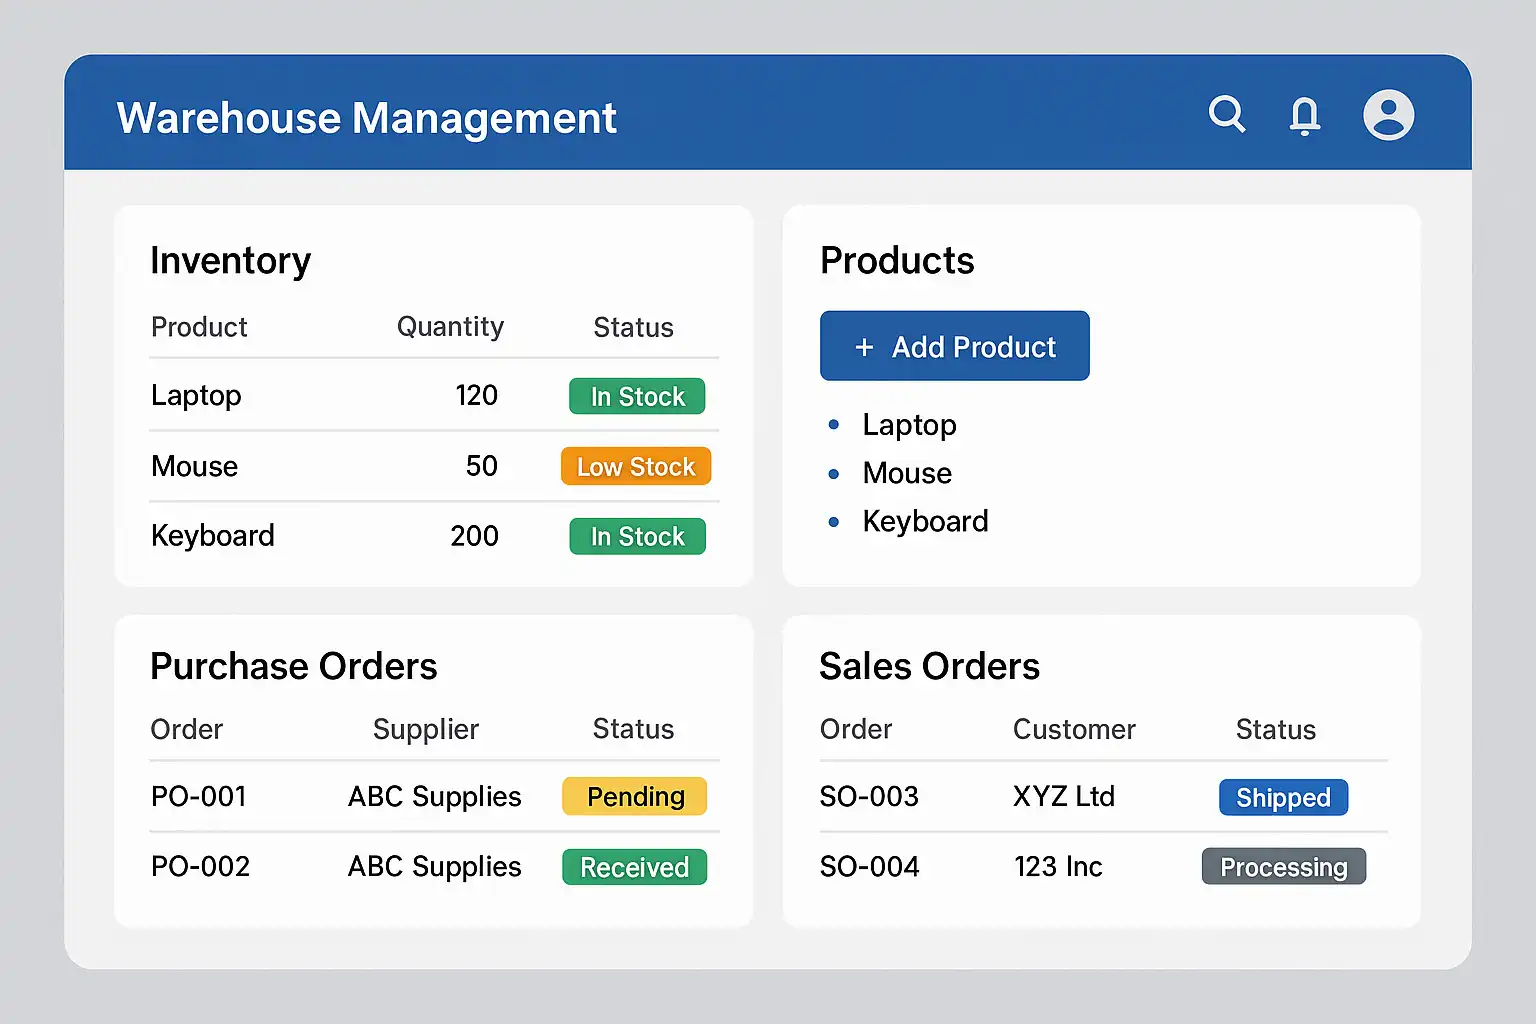Click the Add Product button
The width and height of the screenshot is (1536, 1024).
pyautogui.click(x=954, y=346)
